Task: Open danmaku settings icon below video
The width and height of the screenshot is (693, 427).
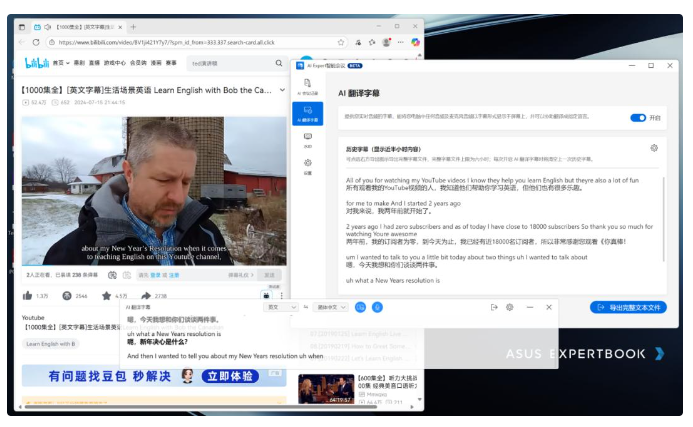Action: [x=127, y=275]
